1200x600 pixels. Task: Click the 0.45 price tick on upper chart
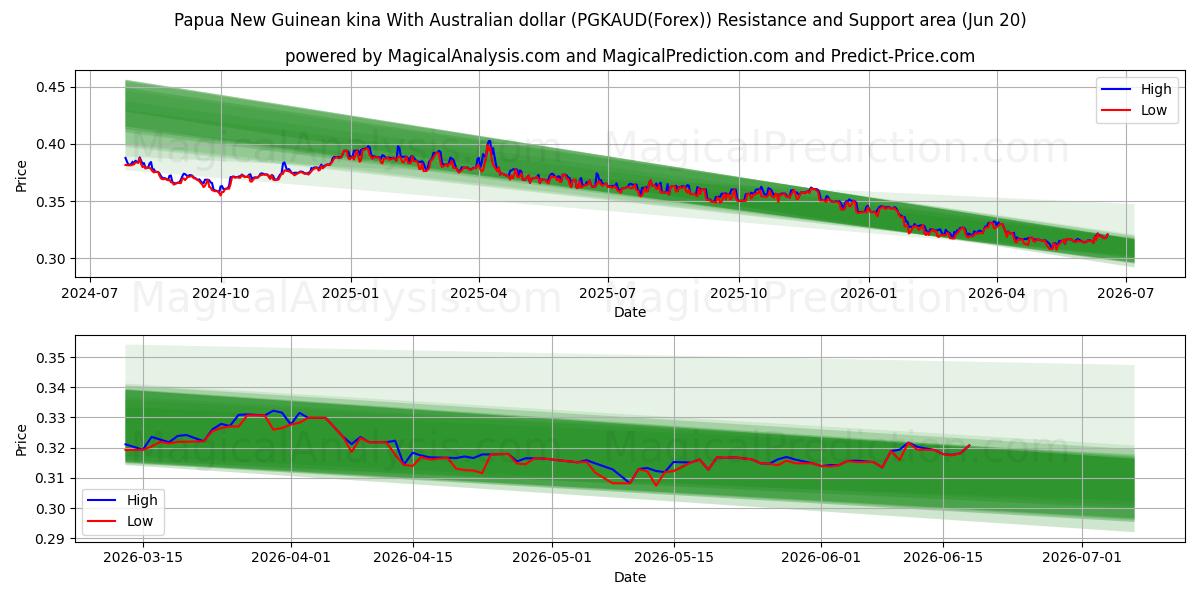pos(51,88)
